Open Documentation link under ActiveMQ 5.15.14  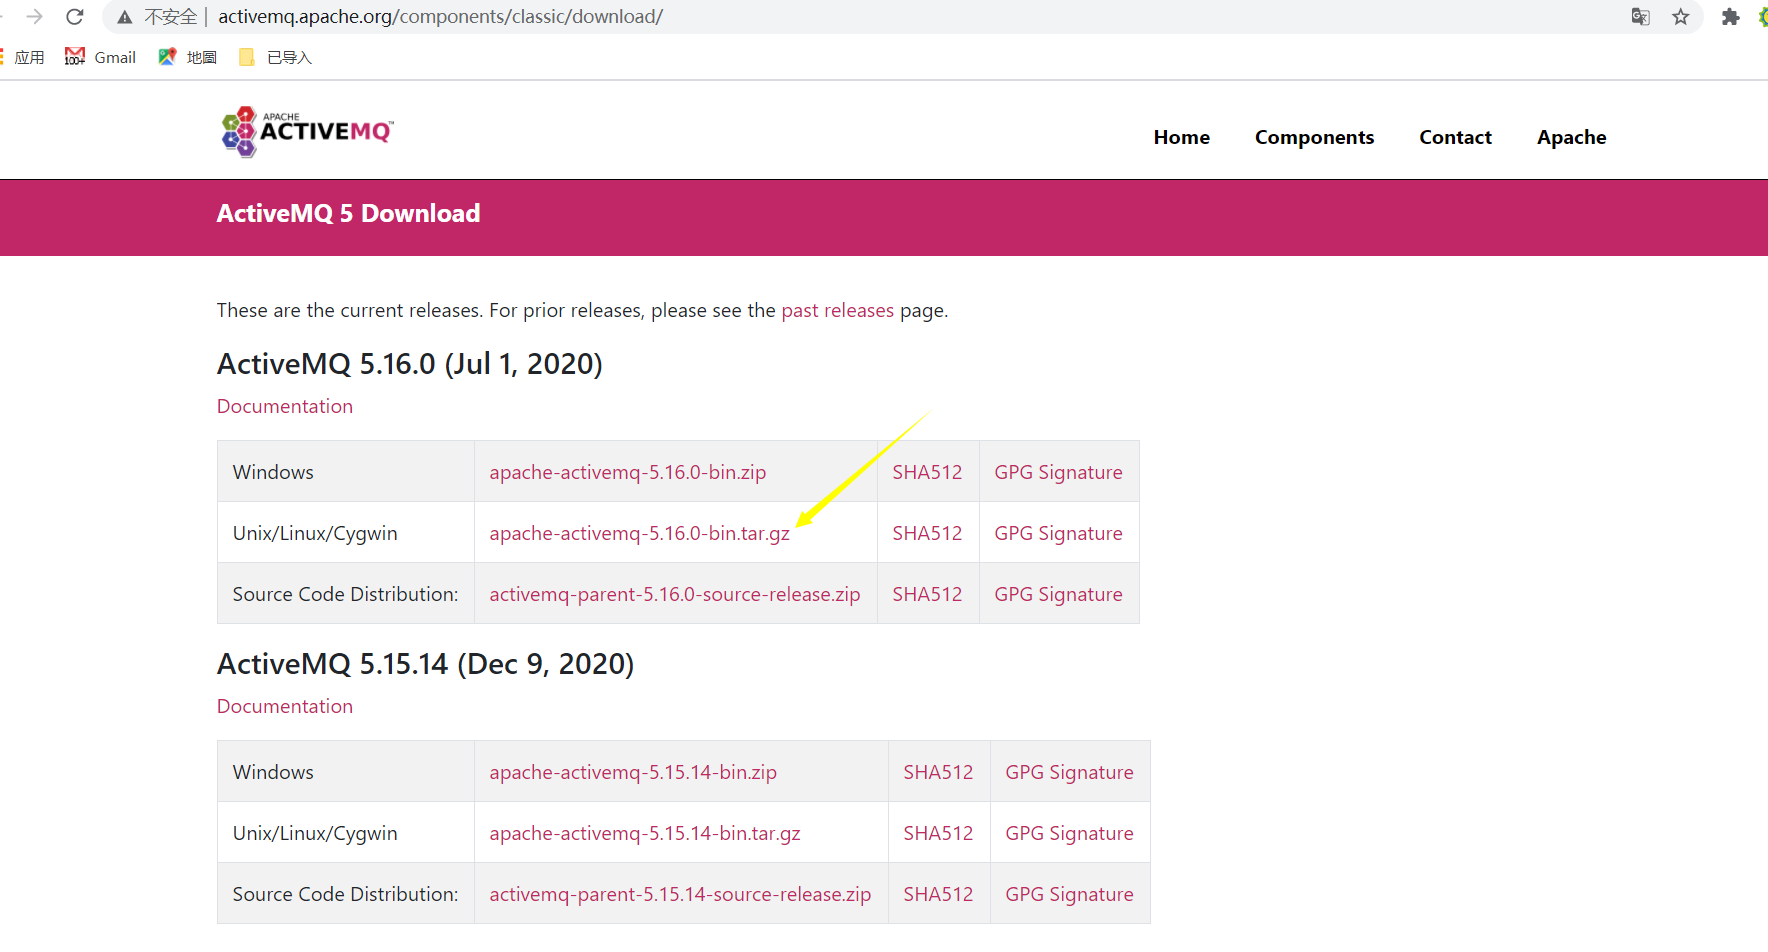click(x=285, y=706)
